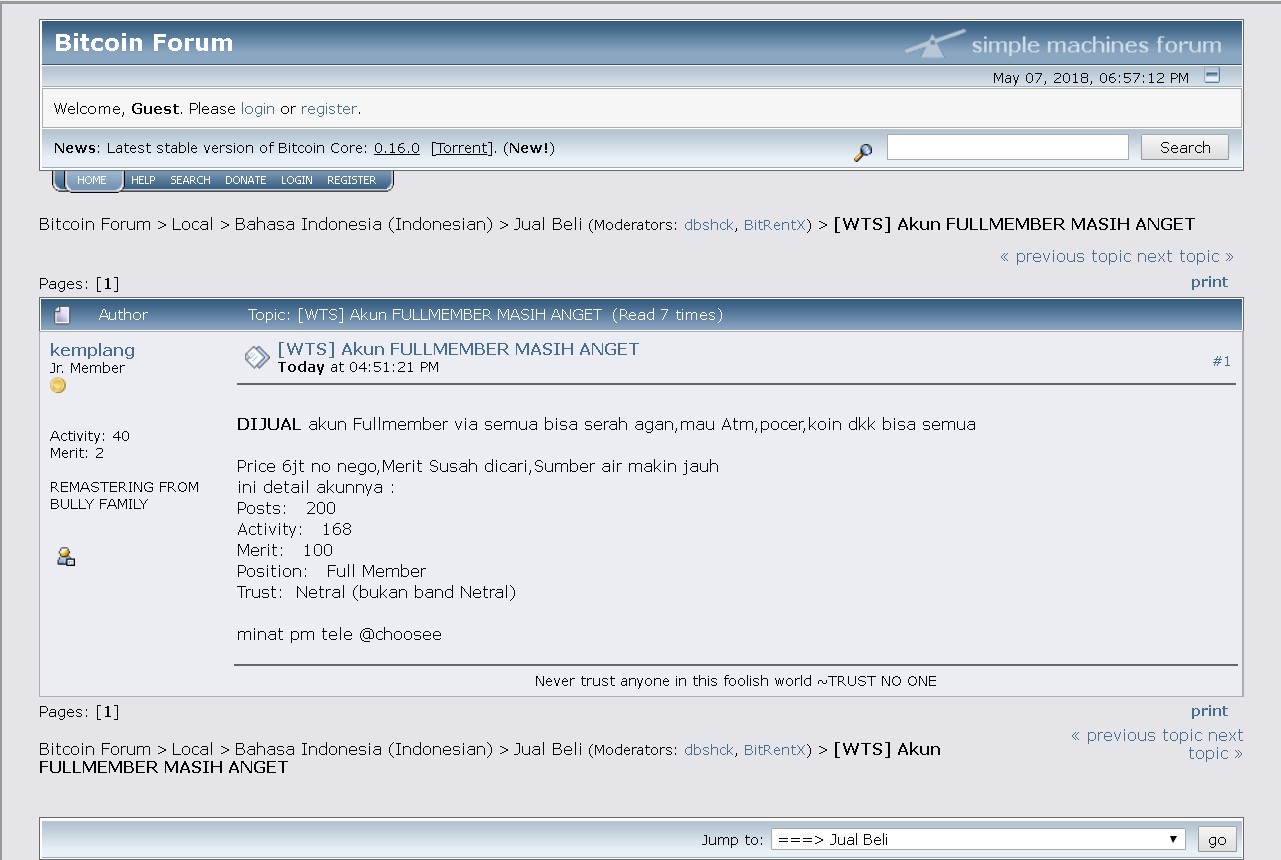
Task: Click the register link in the welcome message
Action: (329, 108)
